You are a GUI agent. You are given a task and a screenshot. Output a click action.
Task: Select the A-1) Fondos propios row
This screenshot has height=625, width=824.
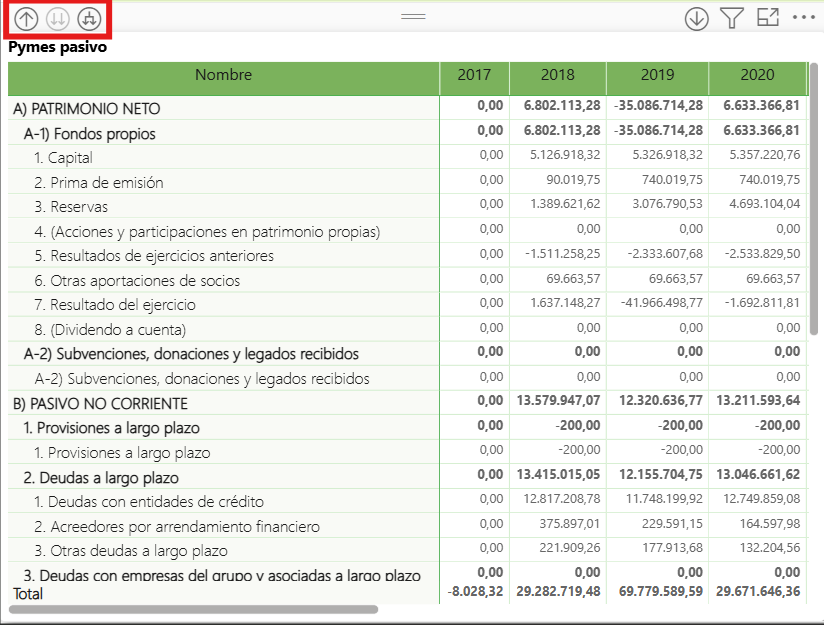point(90,133)
